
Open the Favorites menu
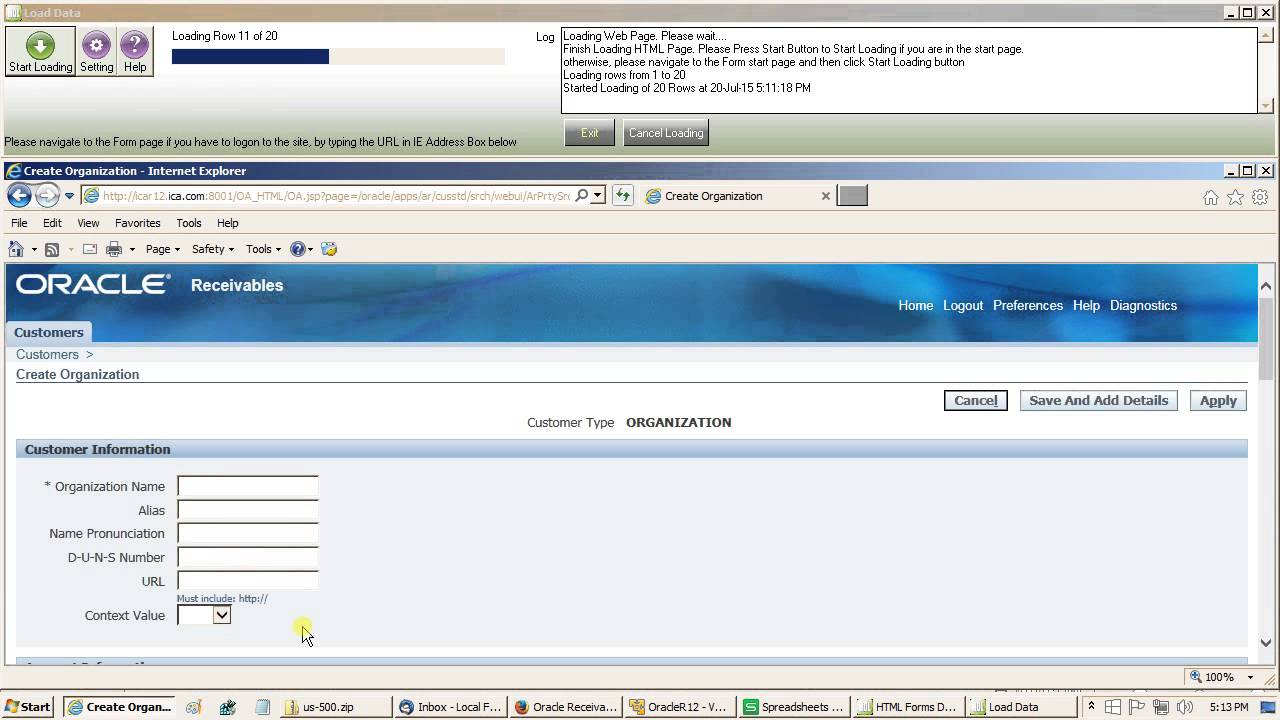(137, 223)
